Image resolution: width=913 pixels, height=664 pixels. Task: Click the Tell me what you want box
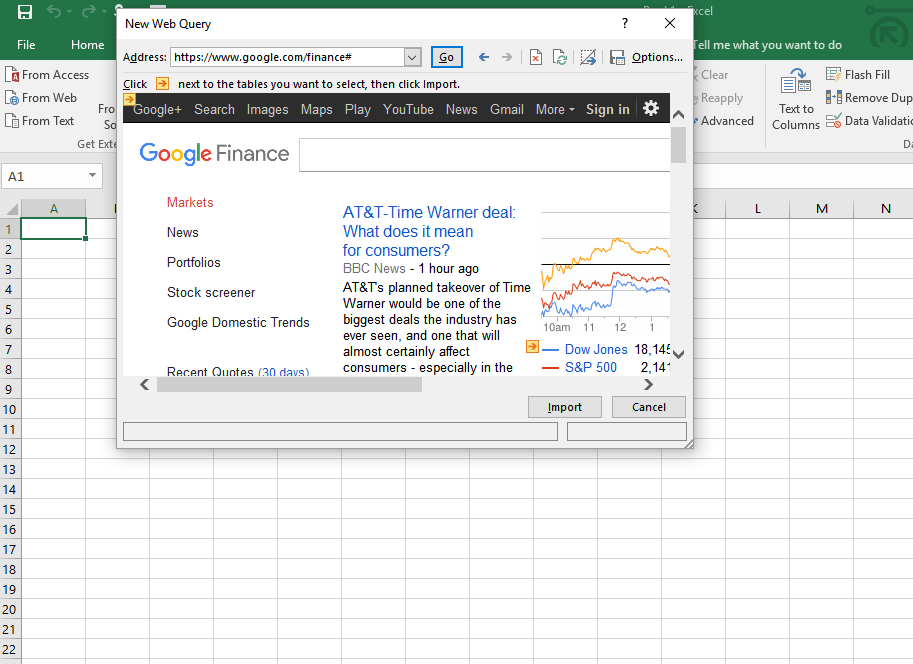click(x=767, y=45)
